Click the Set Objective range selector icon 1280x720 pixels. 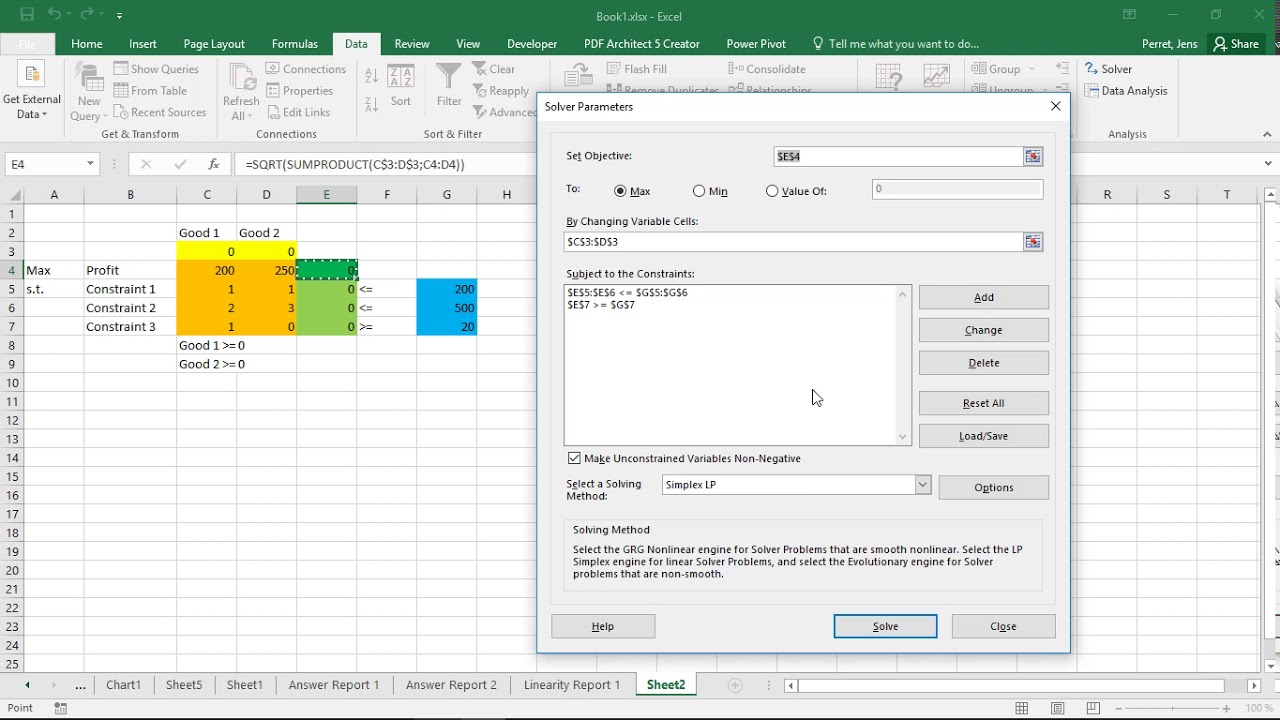pyautogui.click(x=1032, y=156)
